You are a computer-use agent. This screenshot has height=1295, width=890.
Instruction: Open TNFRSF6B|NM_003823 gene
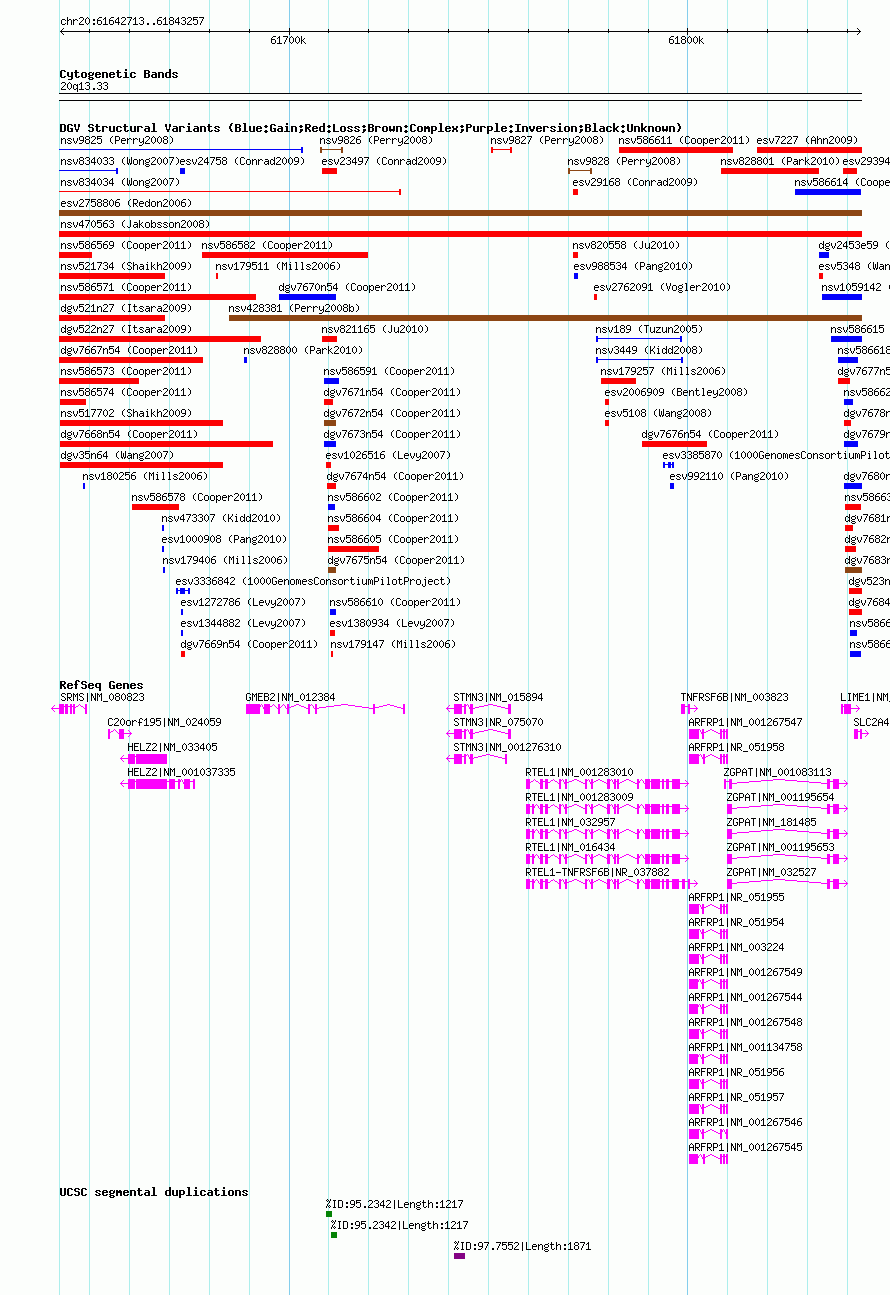pyautogui.click(x=688, y=708)
